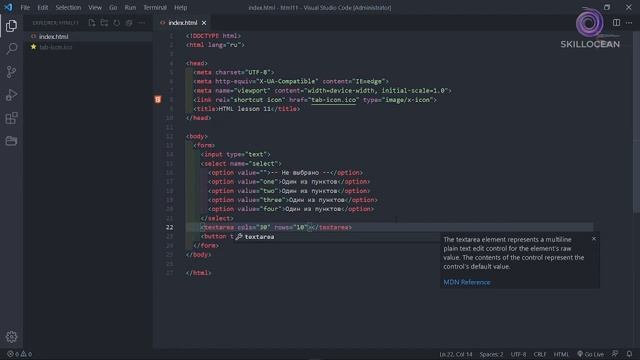Change the CRLF end-of-line sequence
This screenshot has height=360, width=640.
(x=540, y=354)
